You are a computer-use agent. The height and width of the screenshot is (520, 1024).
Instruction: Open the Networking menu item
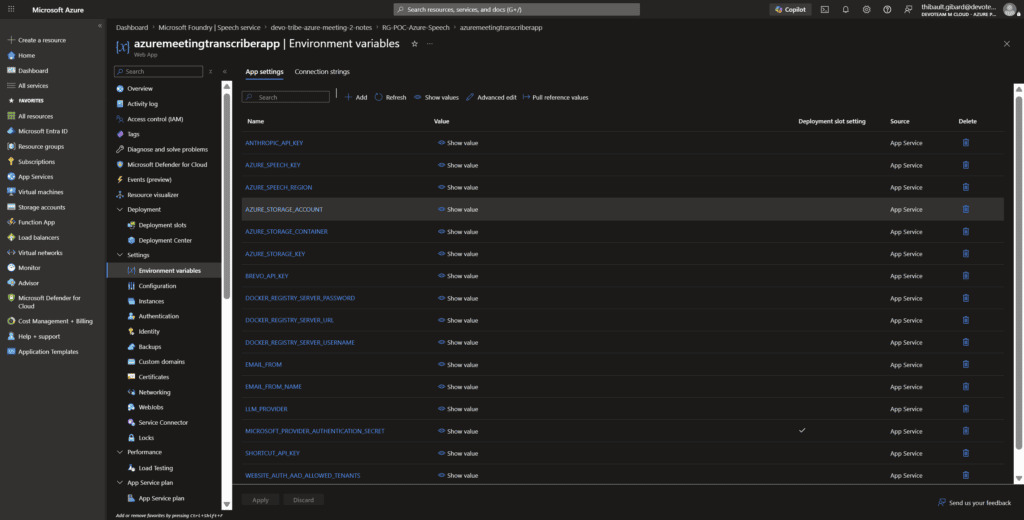[154, 392]
